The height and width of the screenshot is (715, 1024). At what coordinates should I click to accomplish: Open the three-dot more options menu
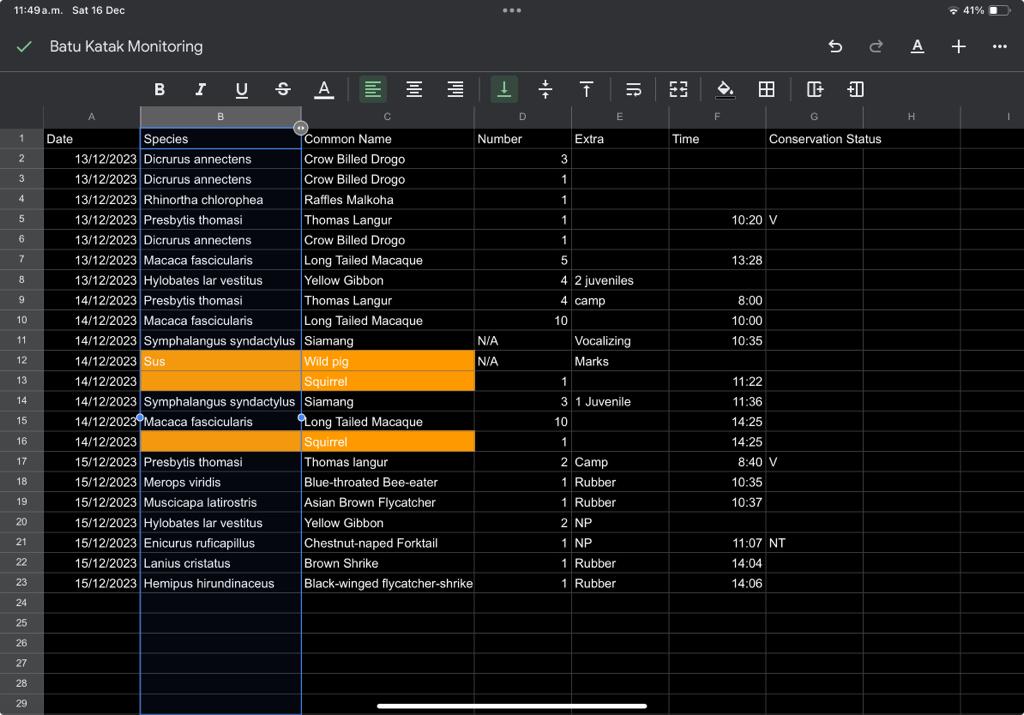(999, 46)
